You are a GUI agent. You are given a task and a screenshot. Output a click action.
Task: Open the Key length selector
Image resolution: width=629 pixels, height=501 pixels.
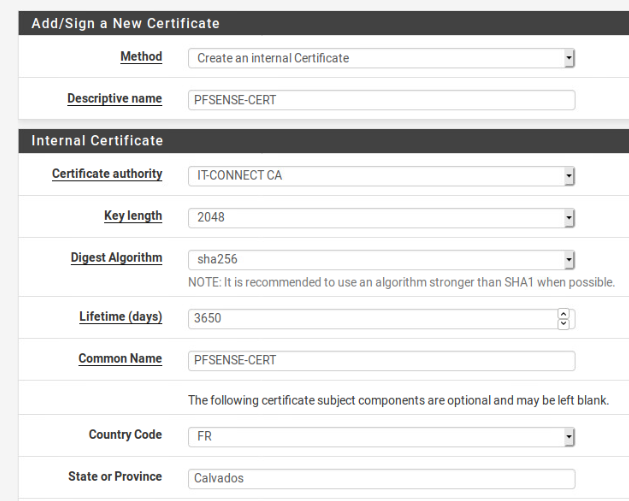(x=381, y=216)
